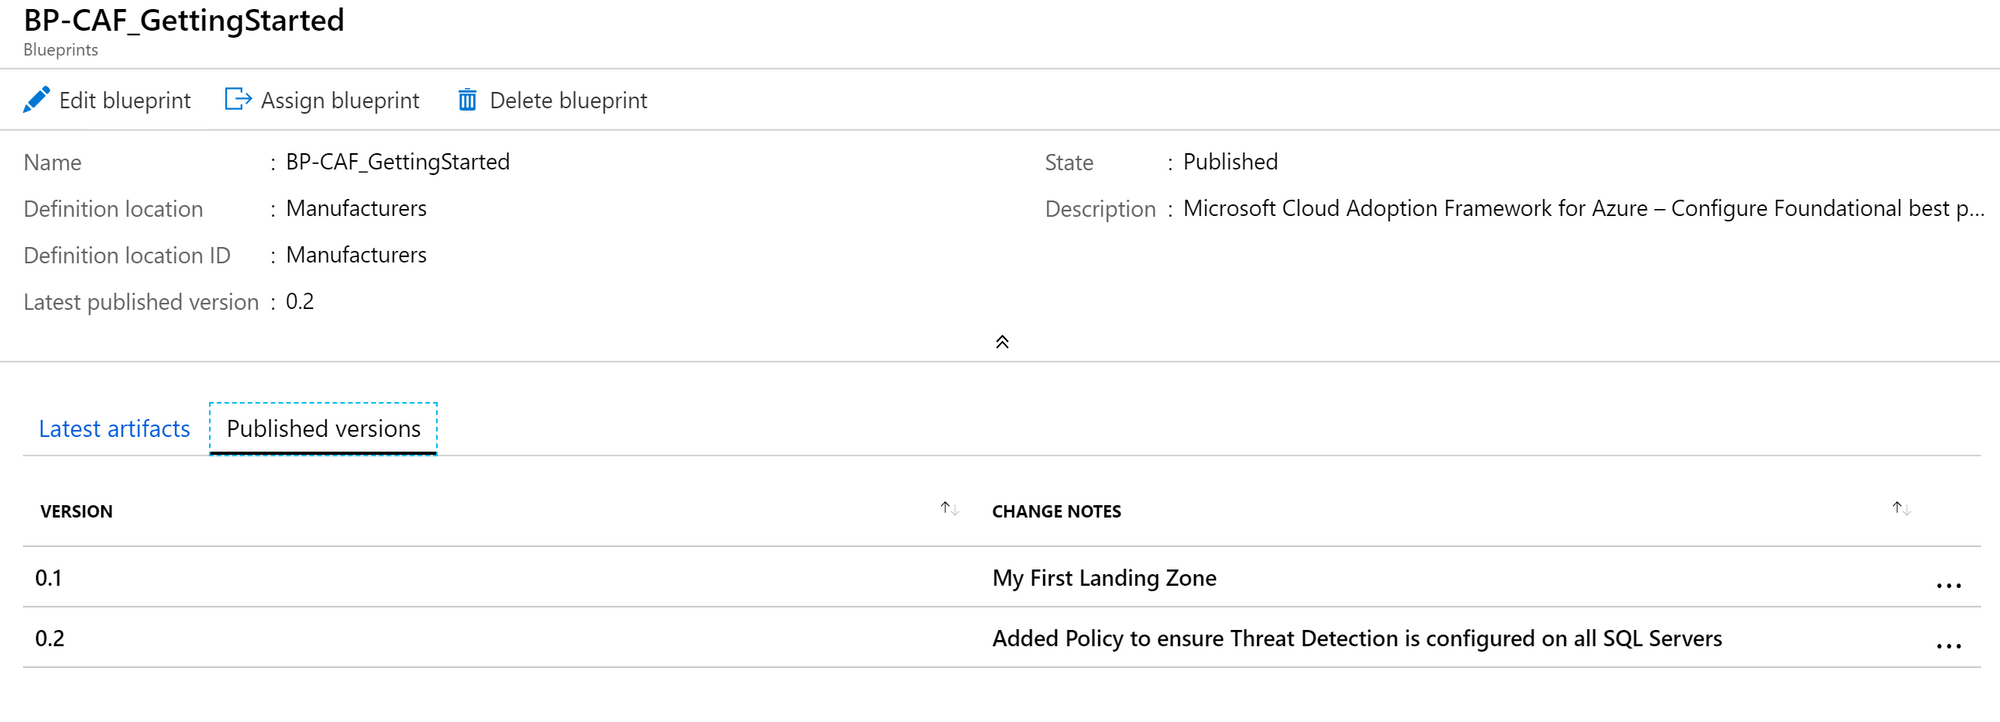
Task: Open more options for version 0.2
Action: (1948, 646)
